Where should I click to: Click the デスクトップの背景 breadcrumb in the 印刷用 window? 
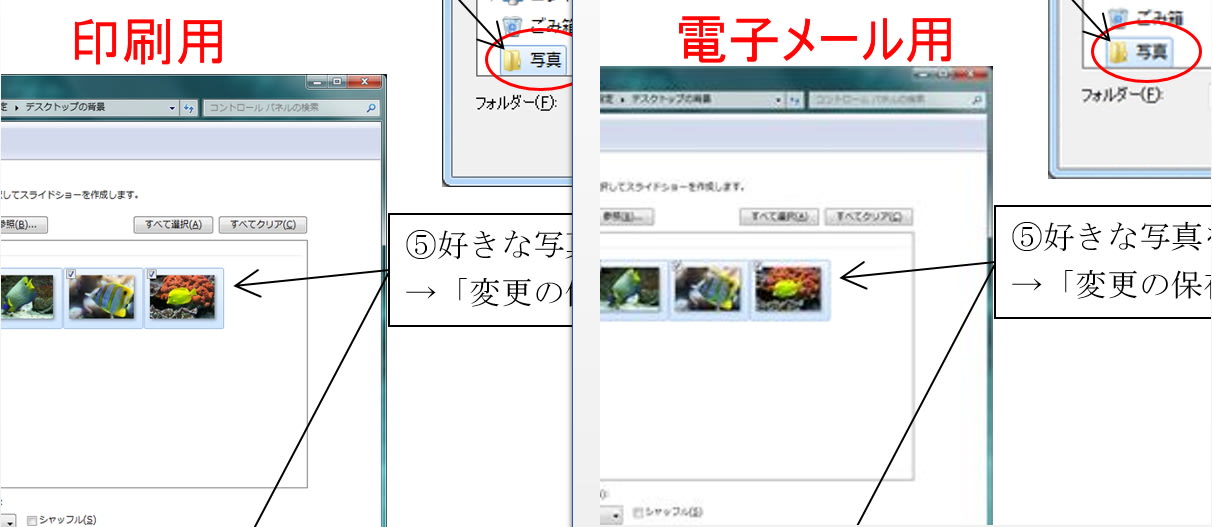tap(64, 108)
